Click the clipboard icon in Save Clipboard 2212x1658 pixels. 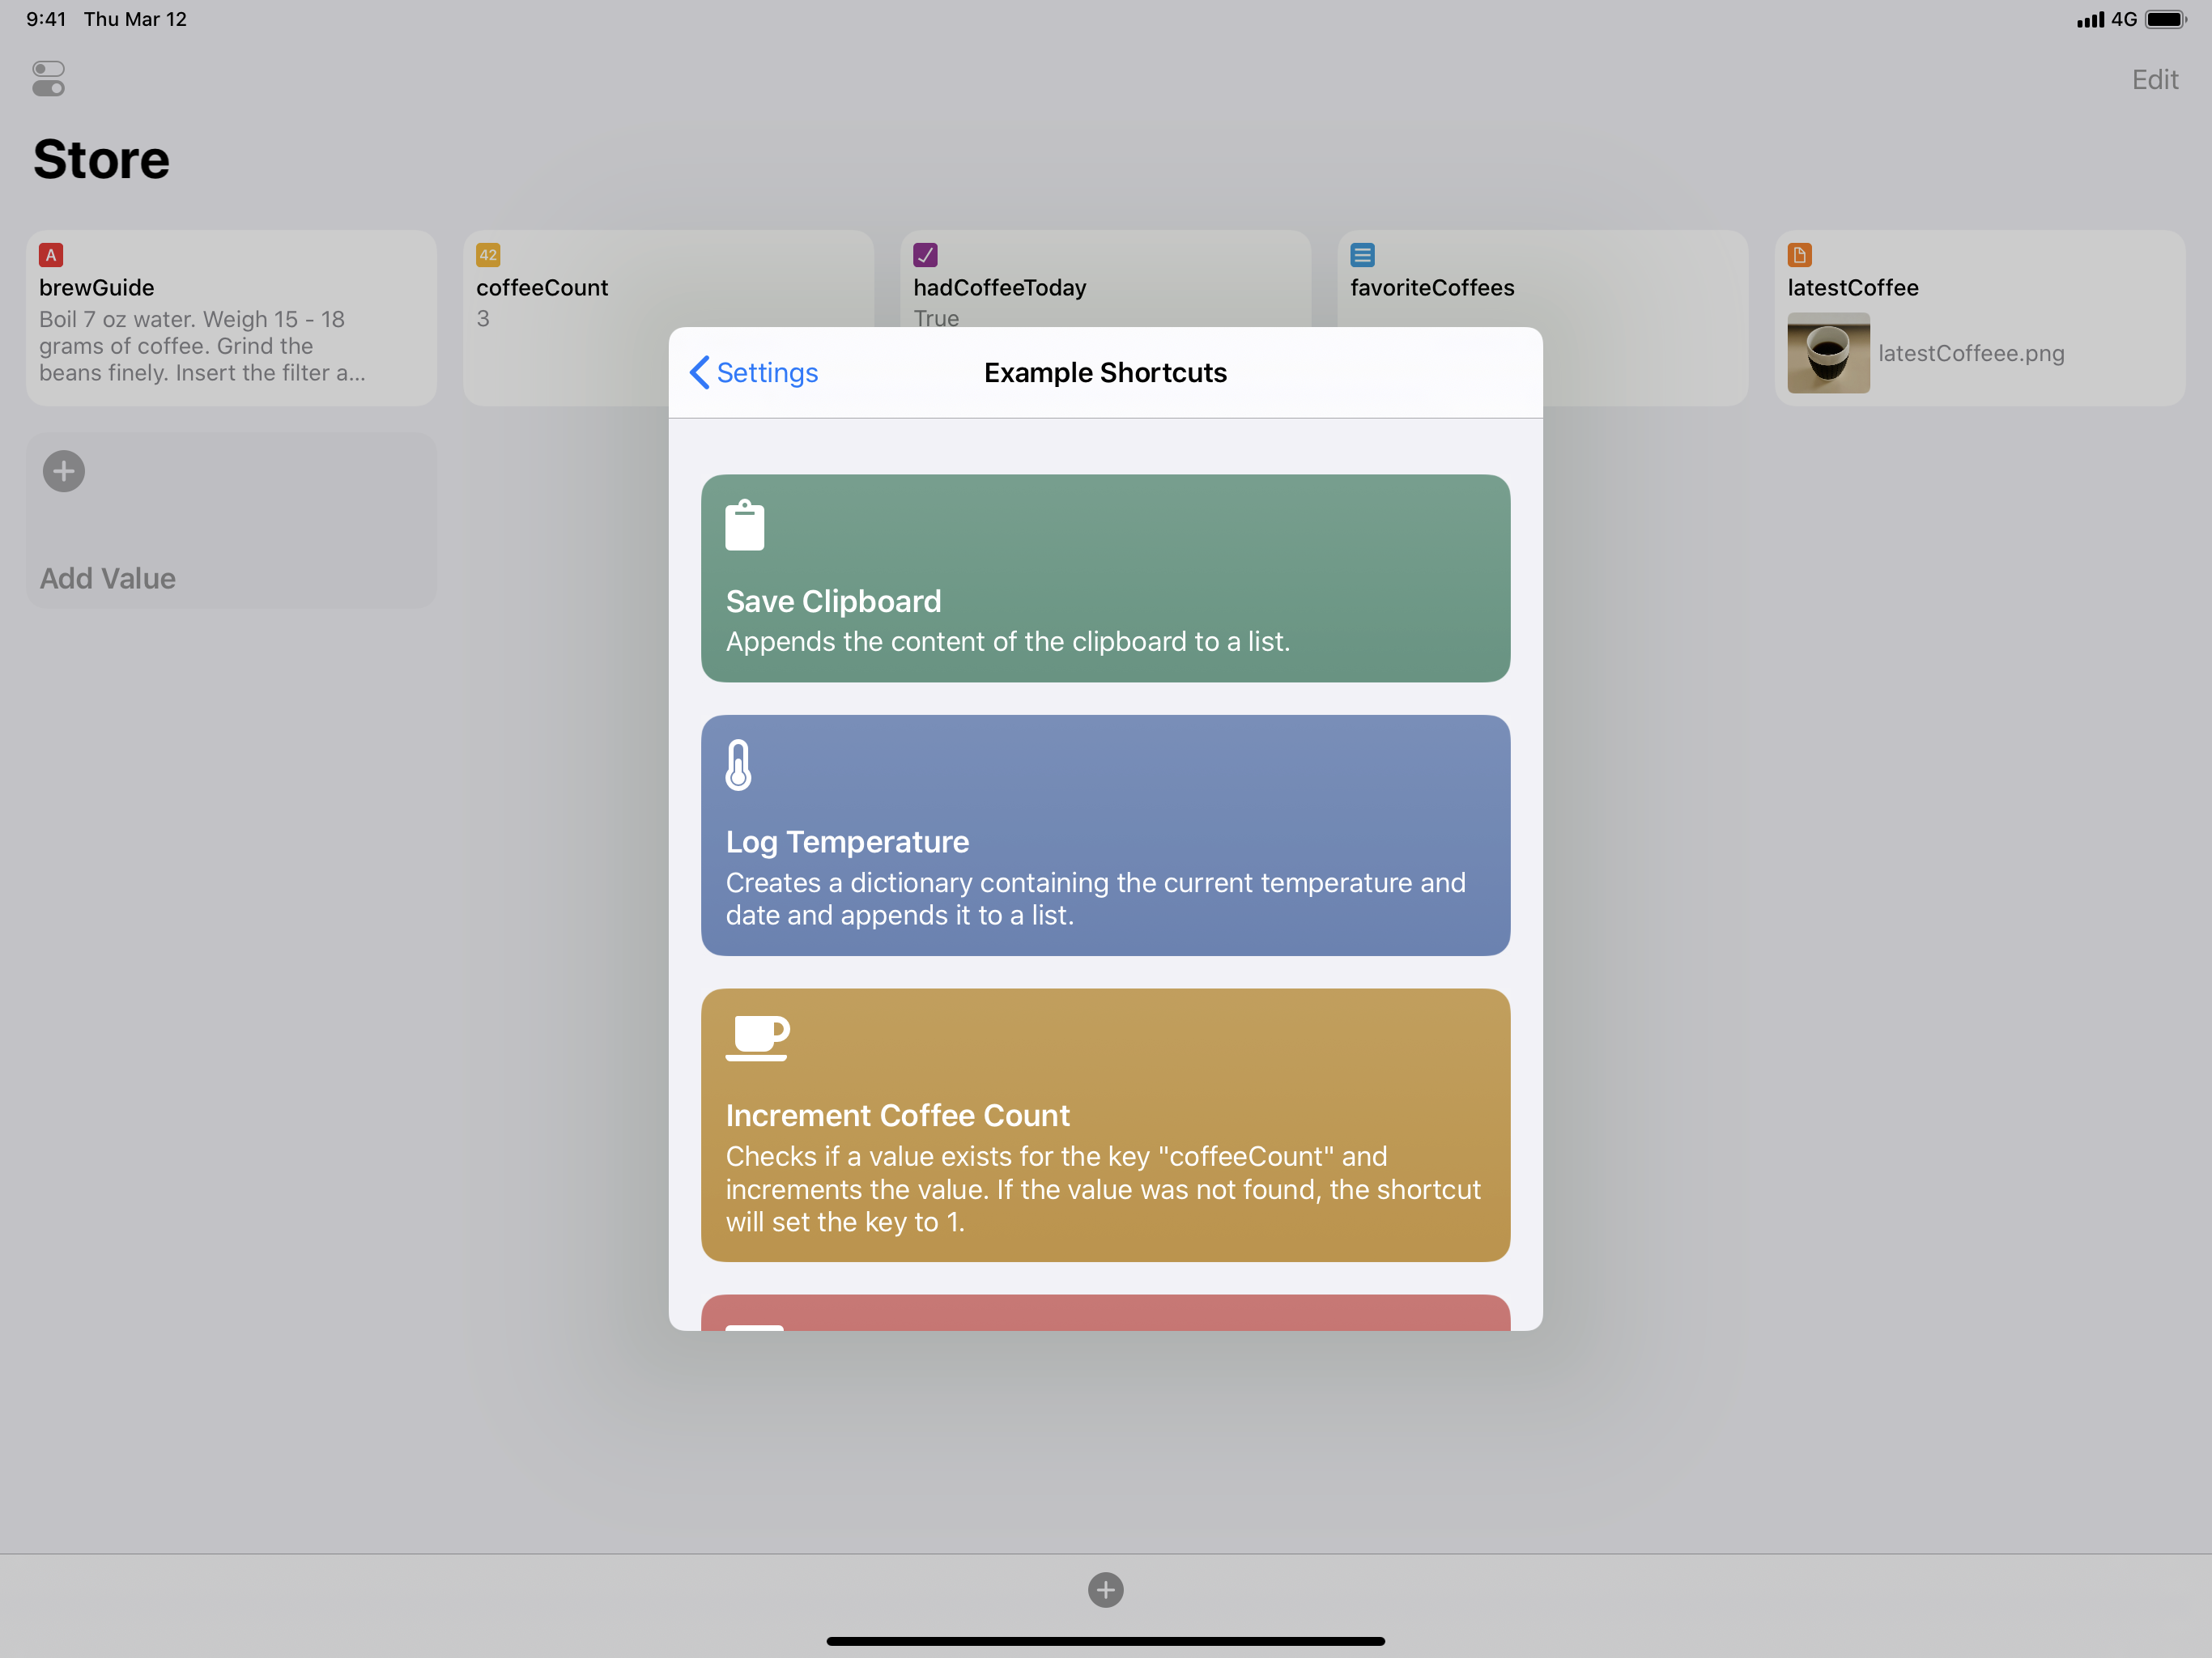[744, 526]
